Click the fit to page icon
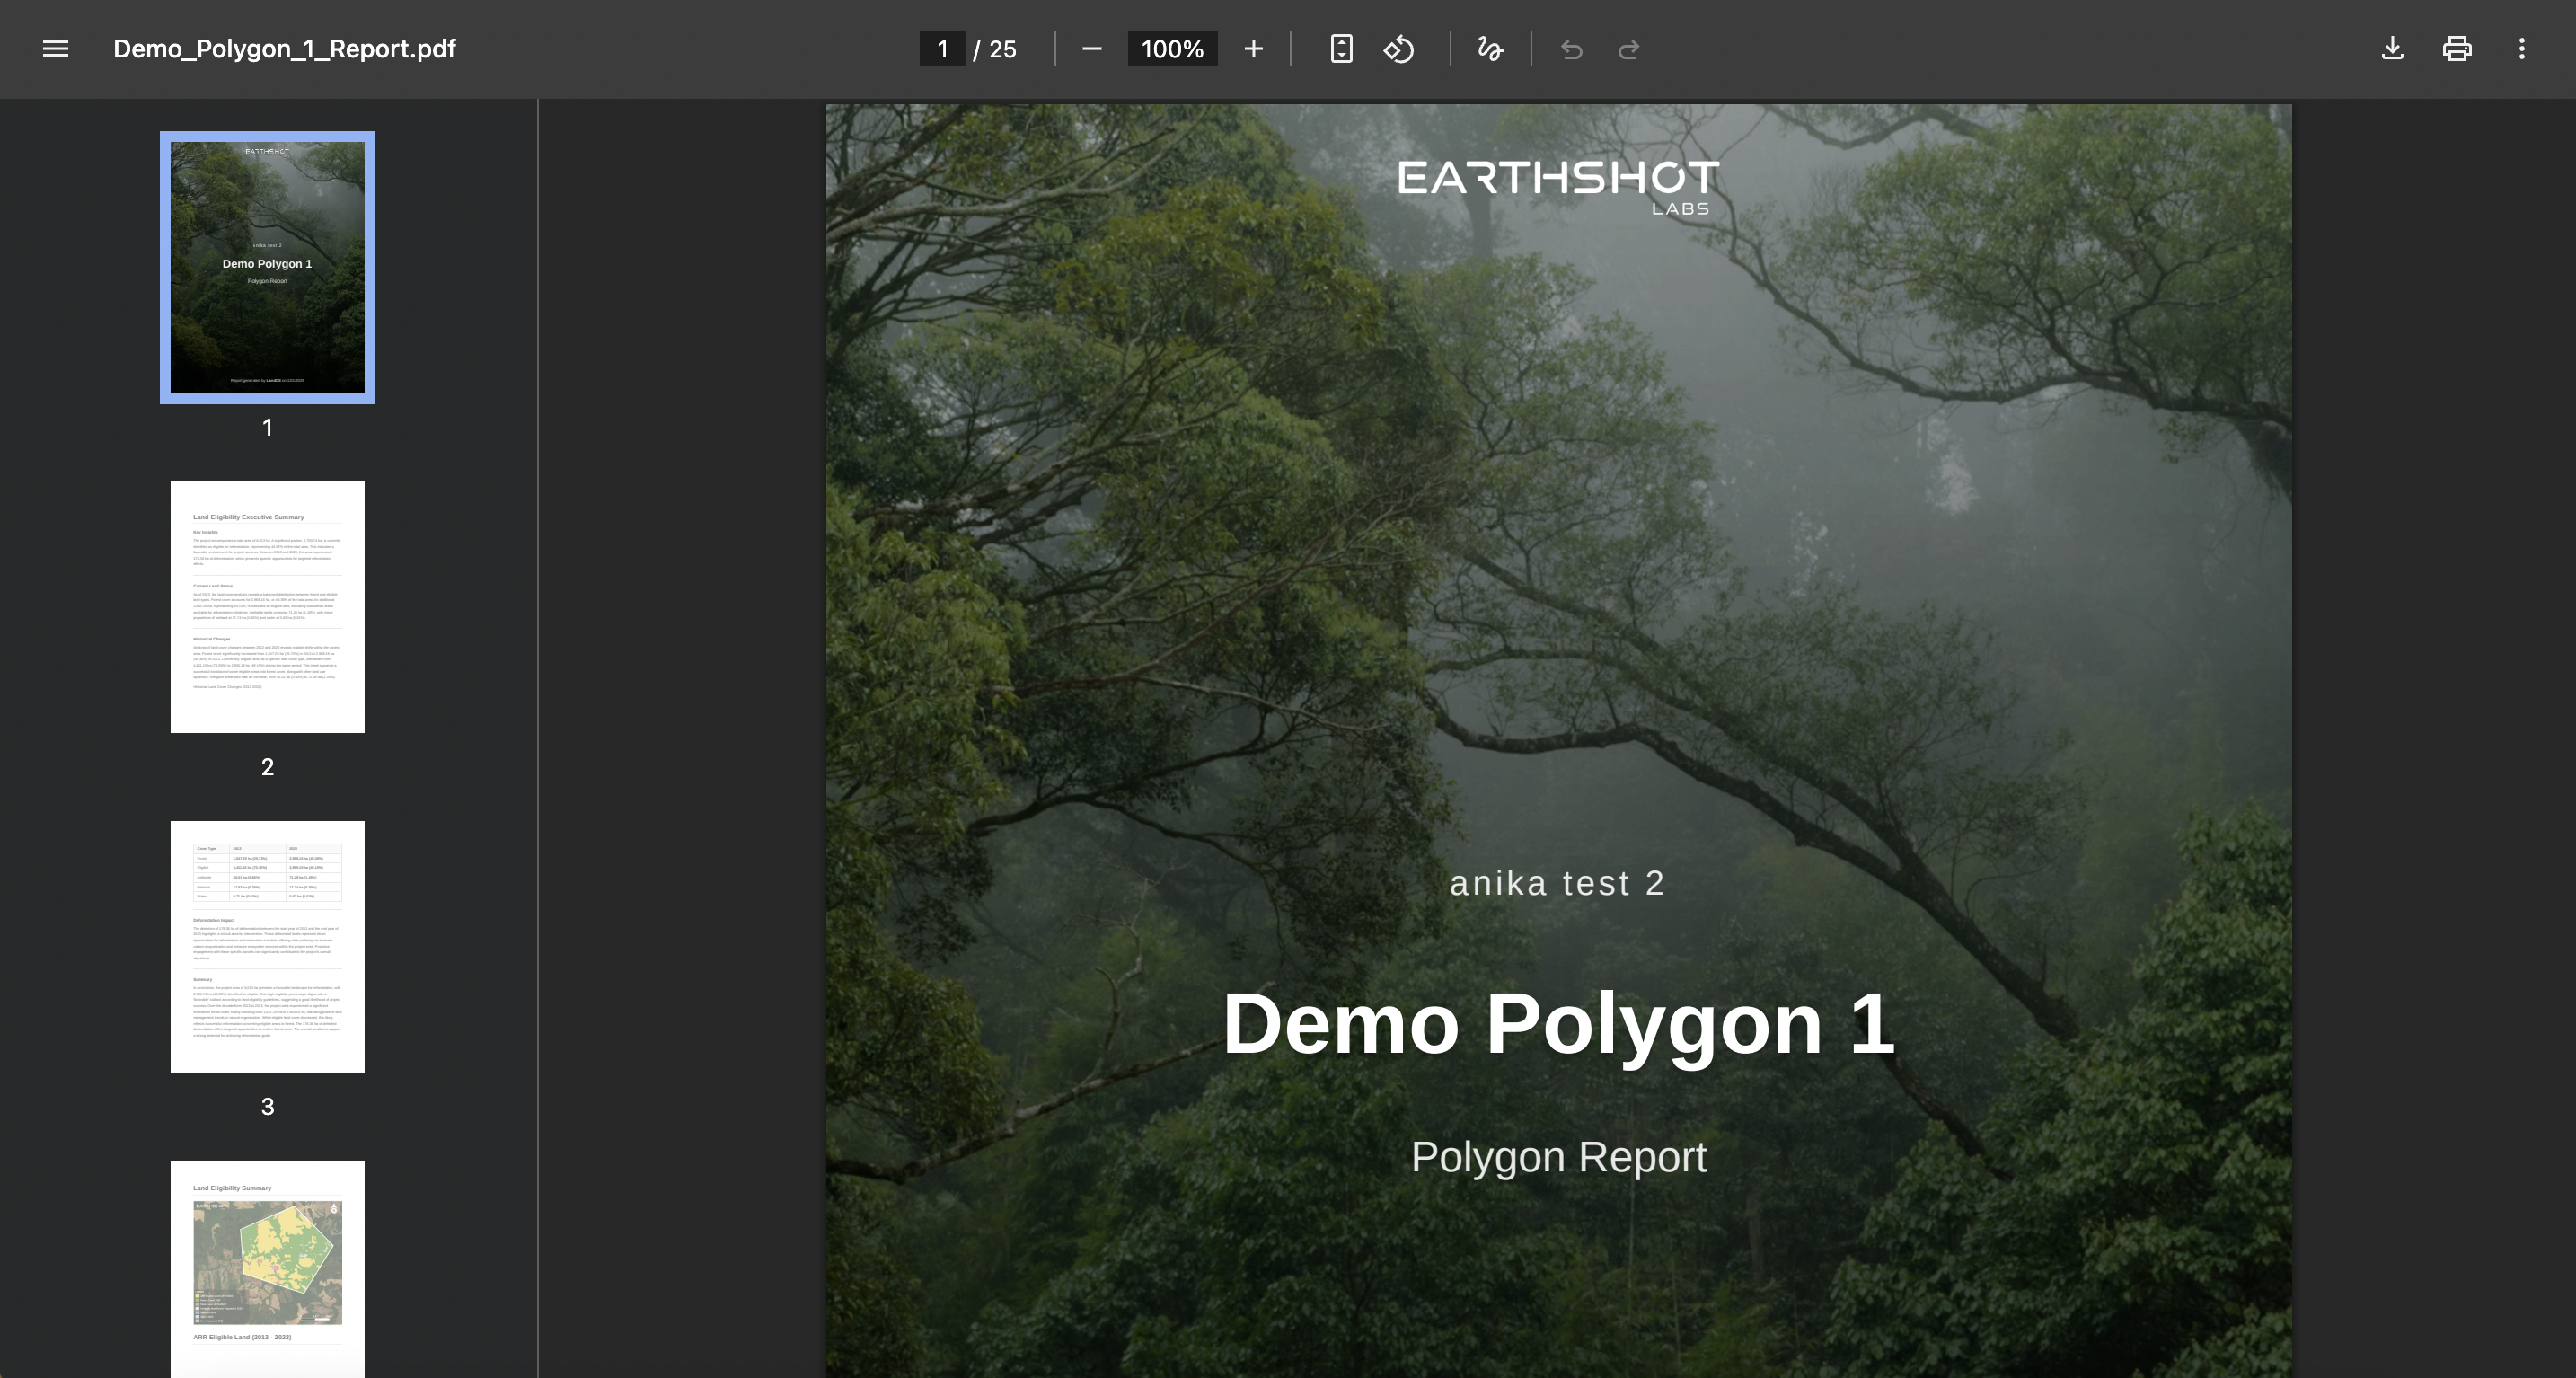 tap(1341, 49)
